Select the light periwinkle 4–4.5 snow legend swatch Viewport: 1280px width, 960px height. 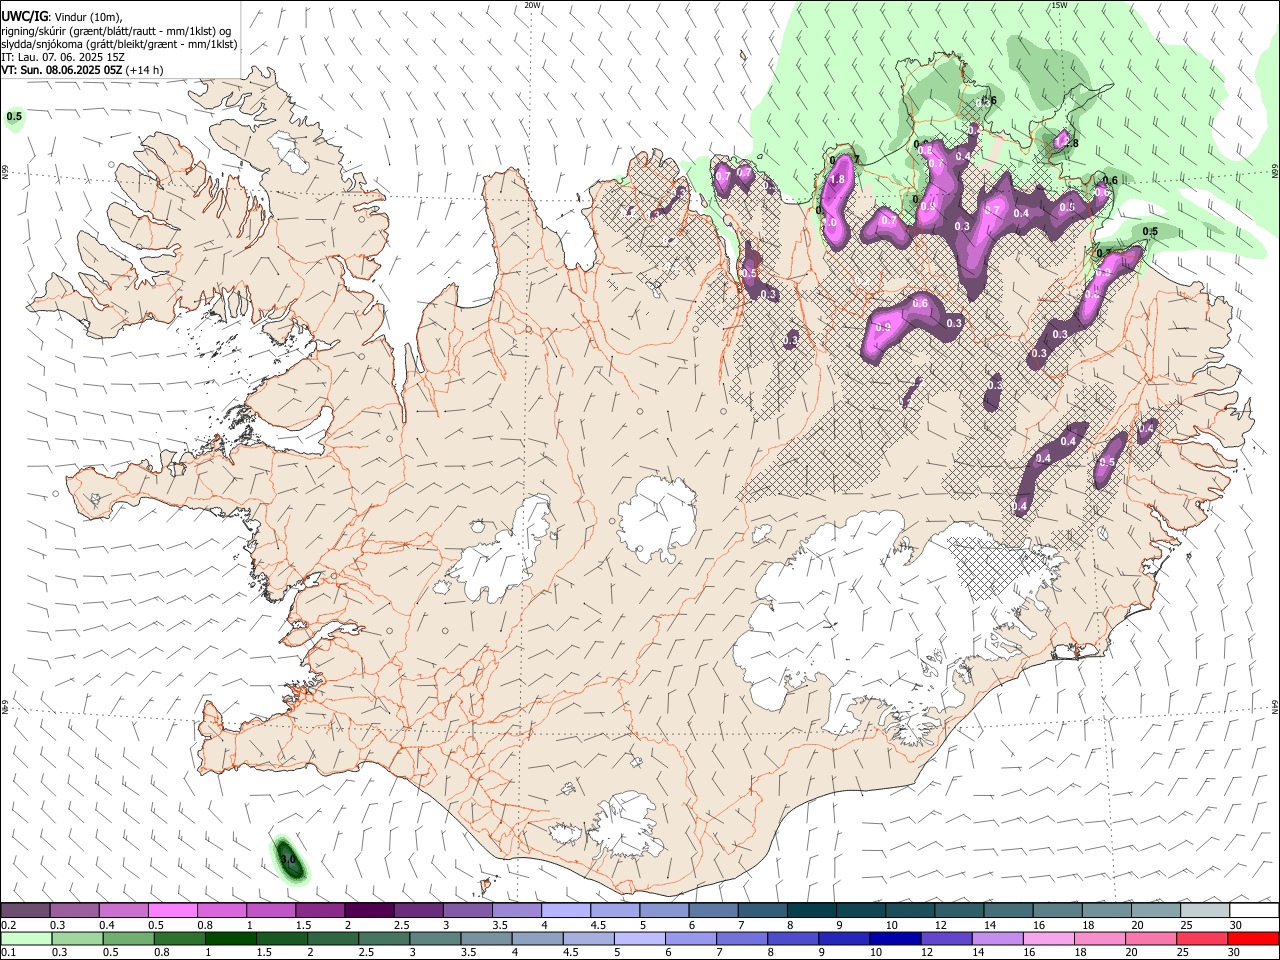pyautogui.click(x=565, y=910)
